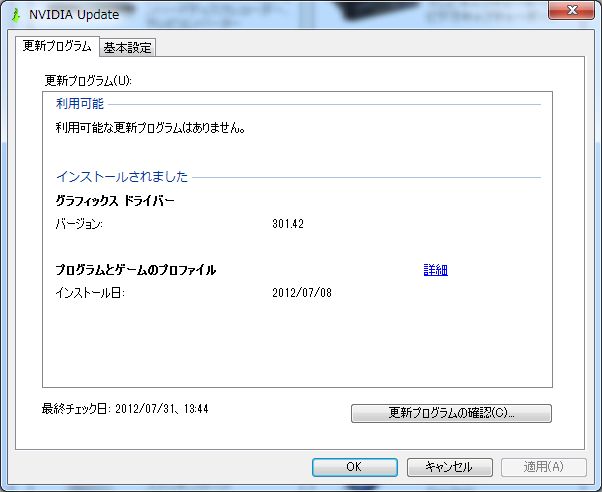Click the キャンセル button

[x=449, y=467]
